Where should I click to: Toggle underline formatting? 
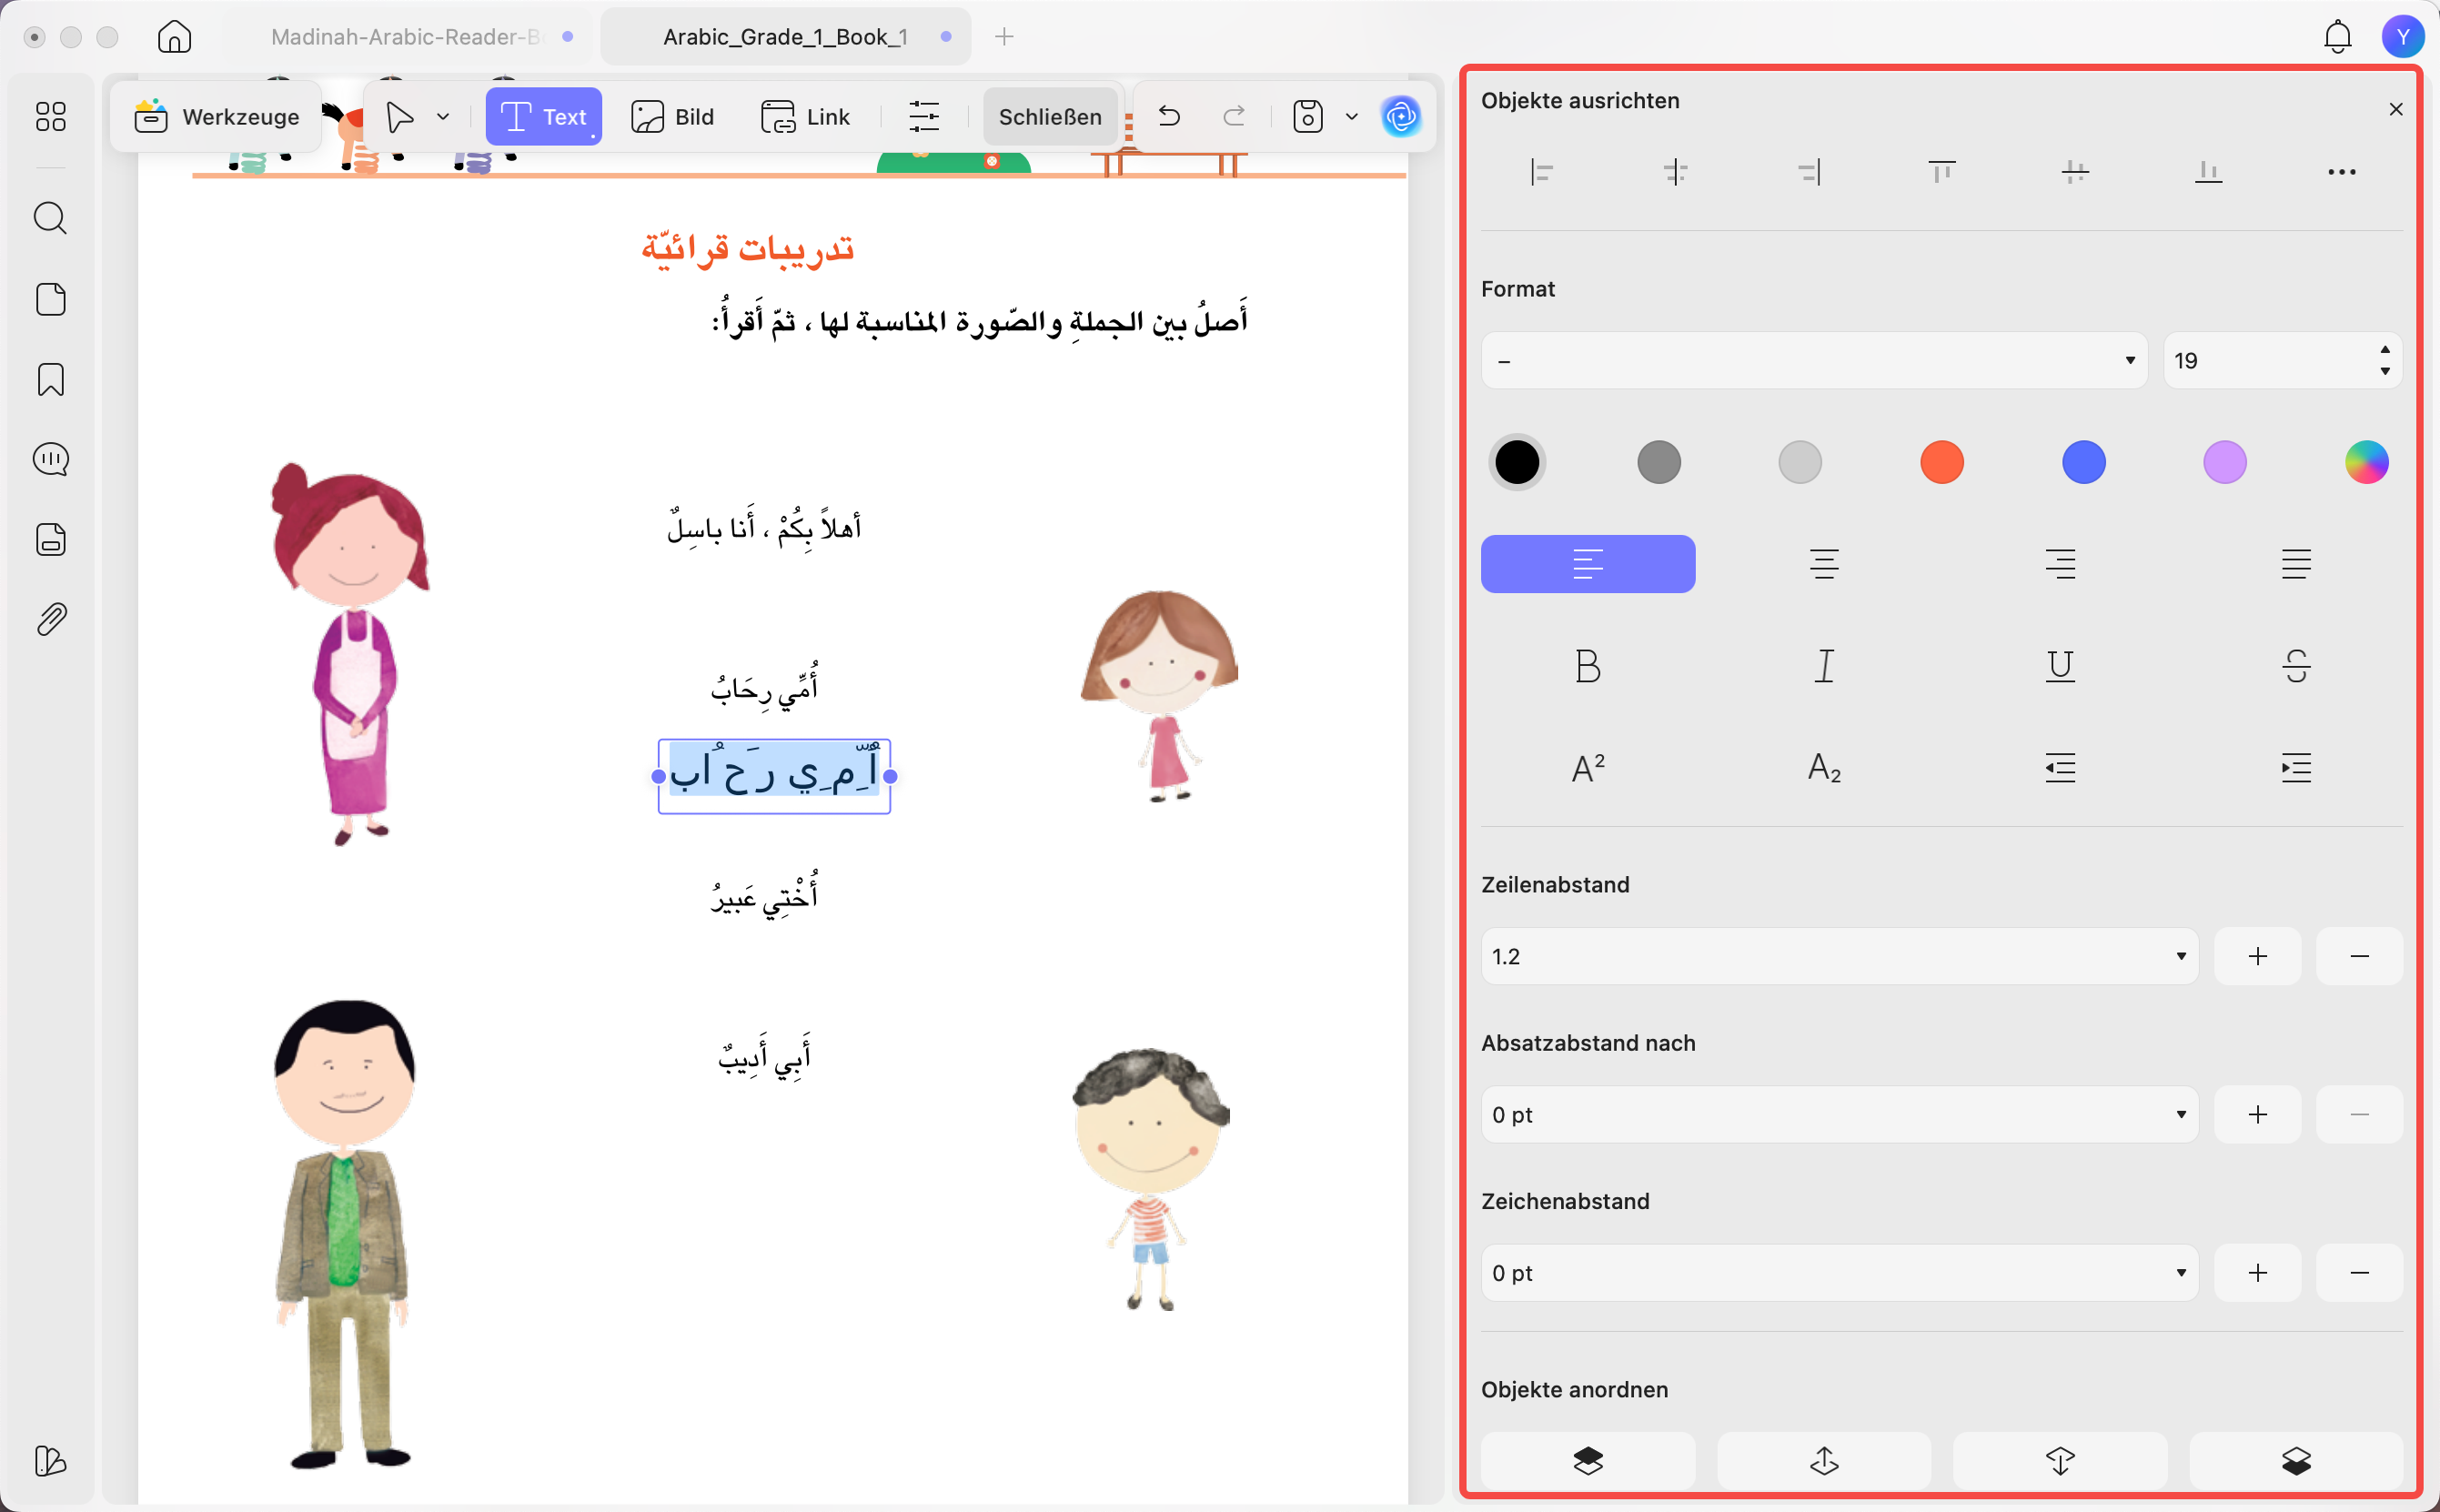click(2060, 666)
